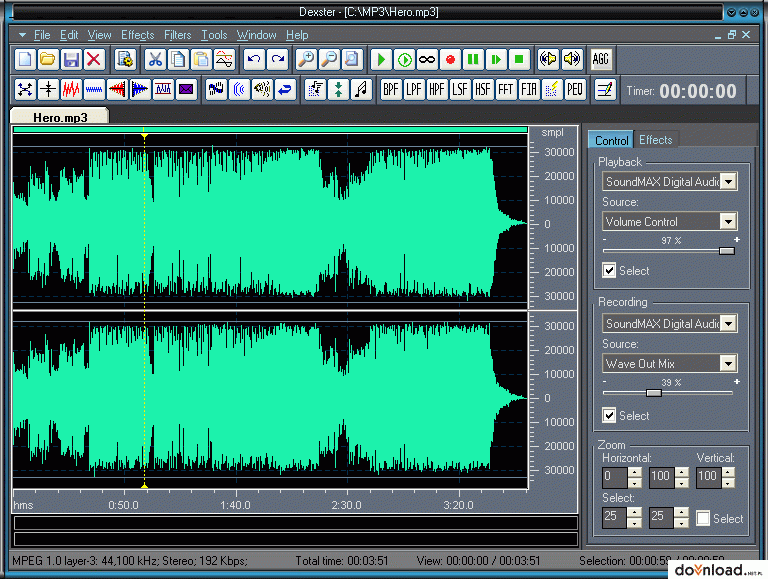This screenshot has height=579, width=768.
Task: Apply the LSF low-shelf filter
Action: [459, 90]
